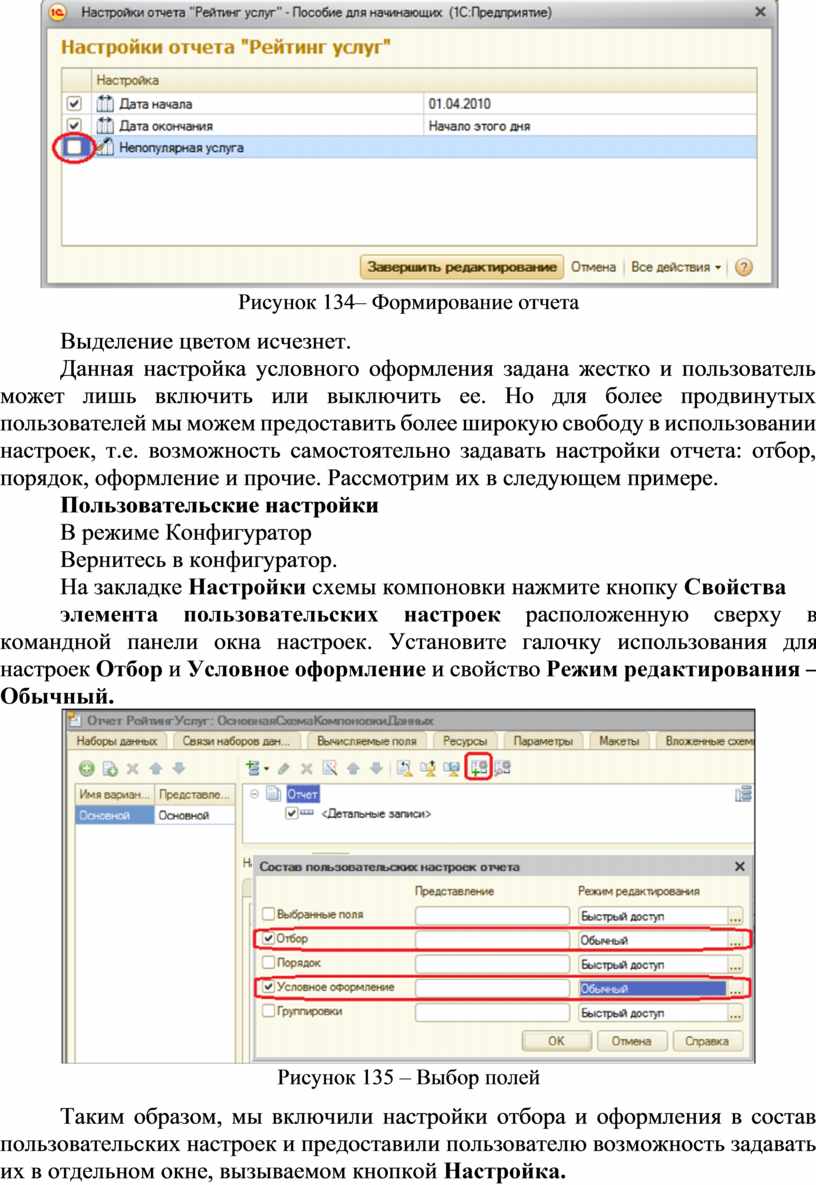This screenshot has width=816, height=1185.
Task: Click the Имя варианта column header
Action: (115, 794)
